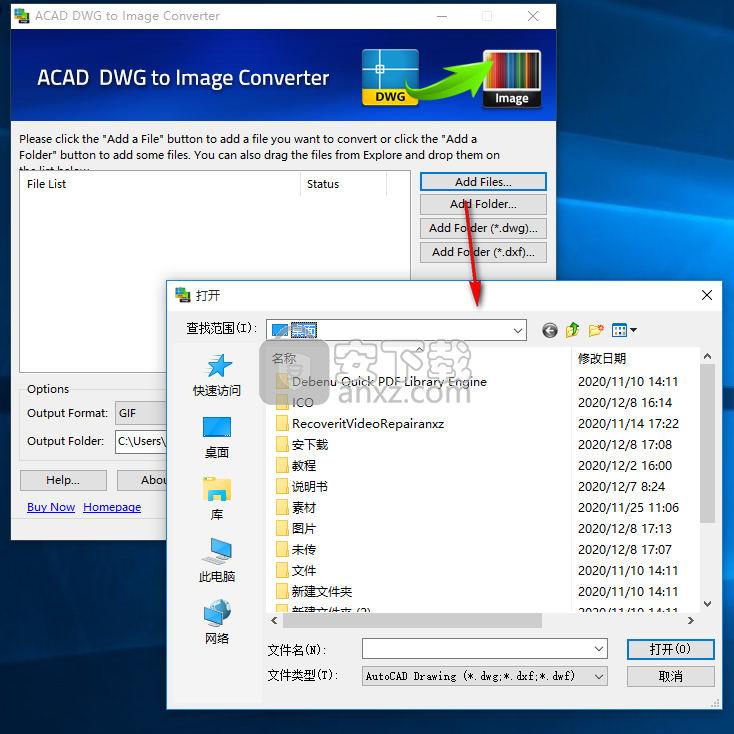The image size is (734, 734).
Task: Select RecoveritVideoRepairanxz folder name
Action: pyautogui.click(x=368, y=423)
